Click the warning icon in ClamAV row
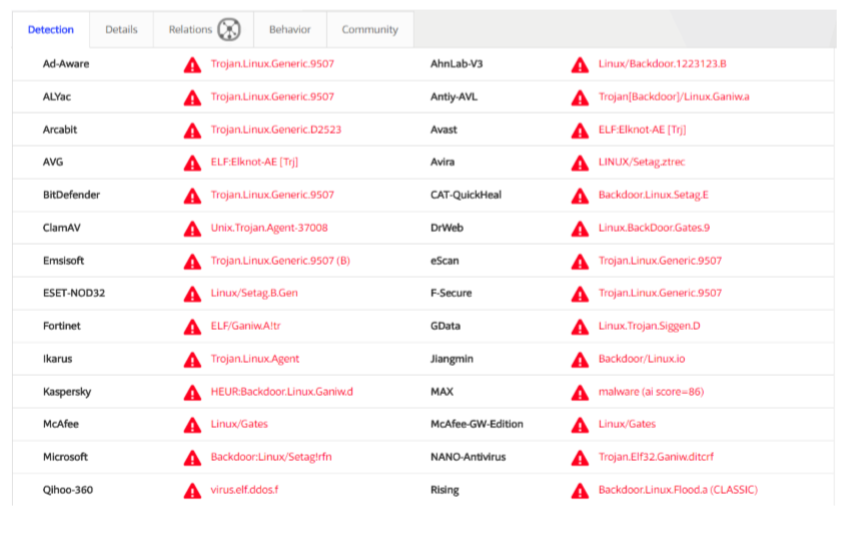 (x=192, y=229)
